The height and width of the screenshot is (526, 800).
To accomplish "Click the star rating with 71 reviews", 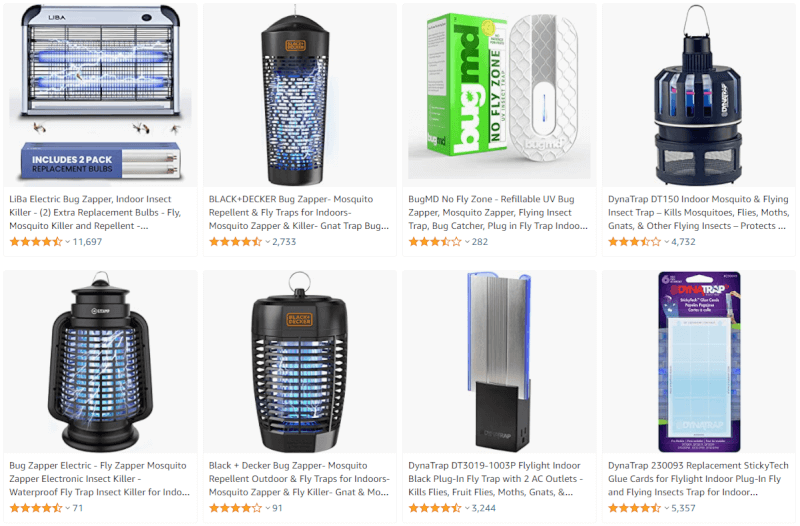I will [36, 508].
